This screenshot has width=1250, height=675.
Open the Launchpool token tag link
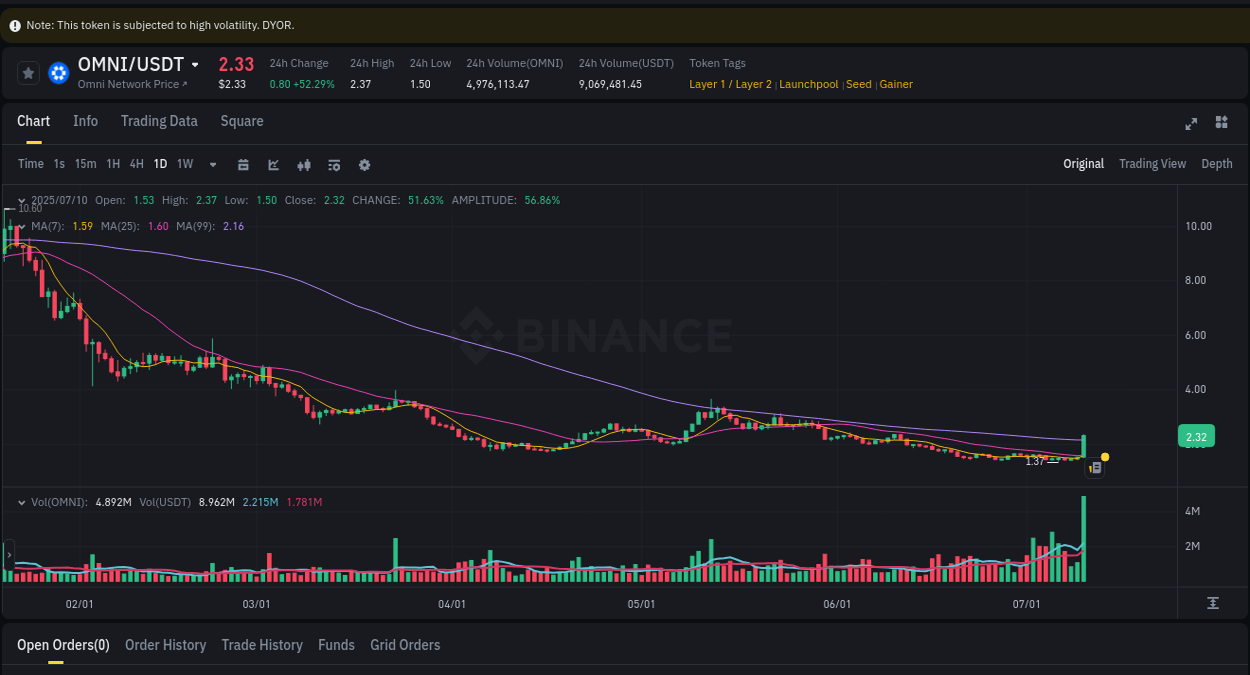coord(808,84)
